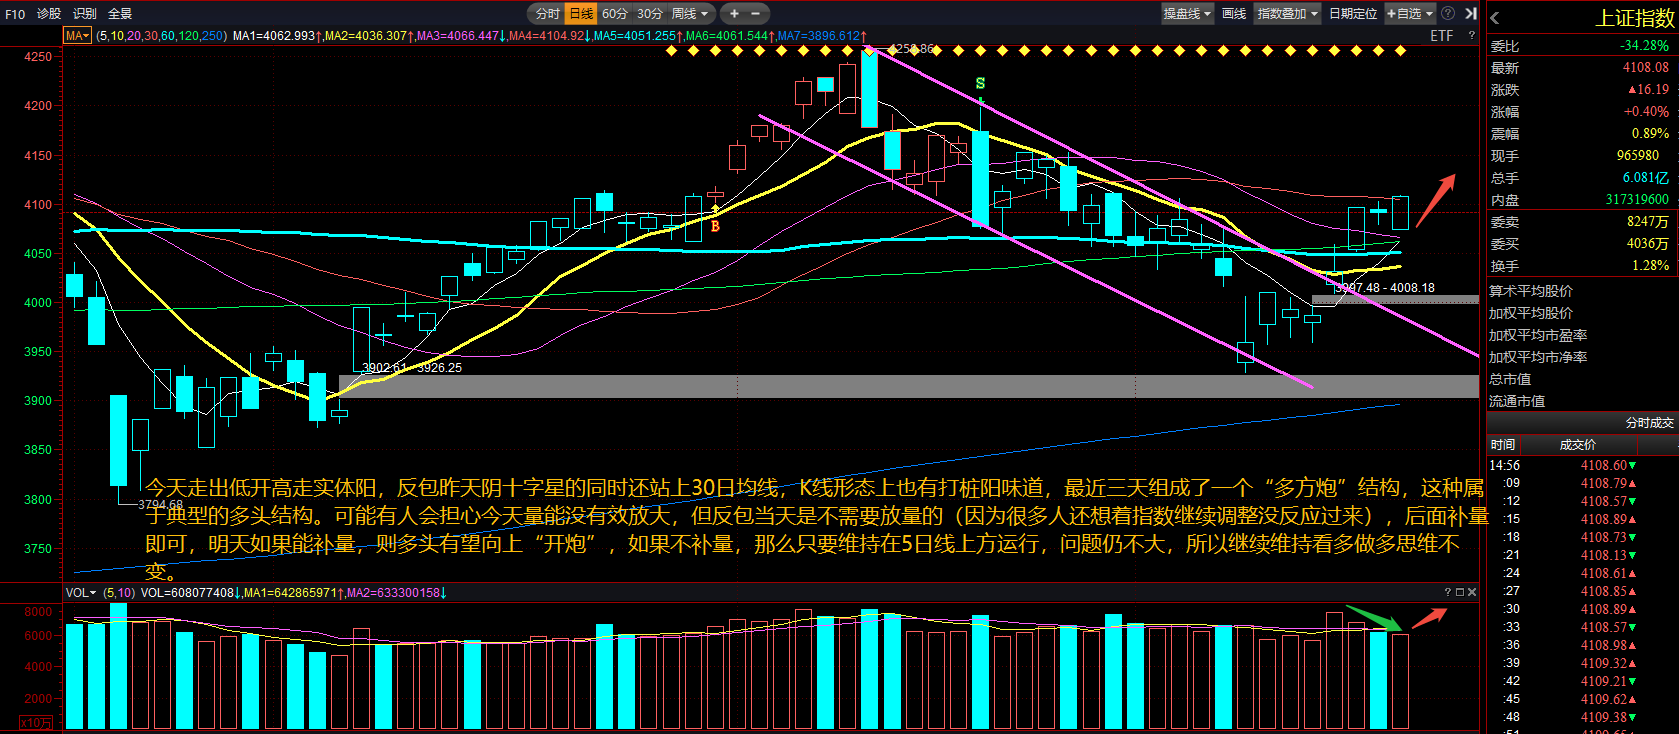Select the 分时 intraday view
The image size is (1679, 734).
click(547, 13)
